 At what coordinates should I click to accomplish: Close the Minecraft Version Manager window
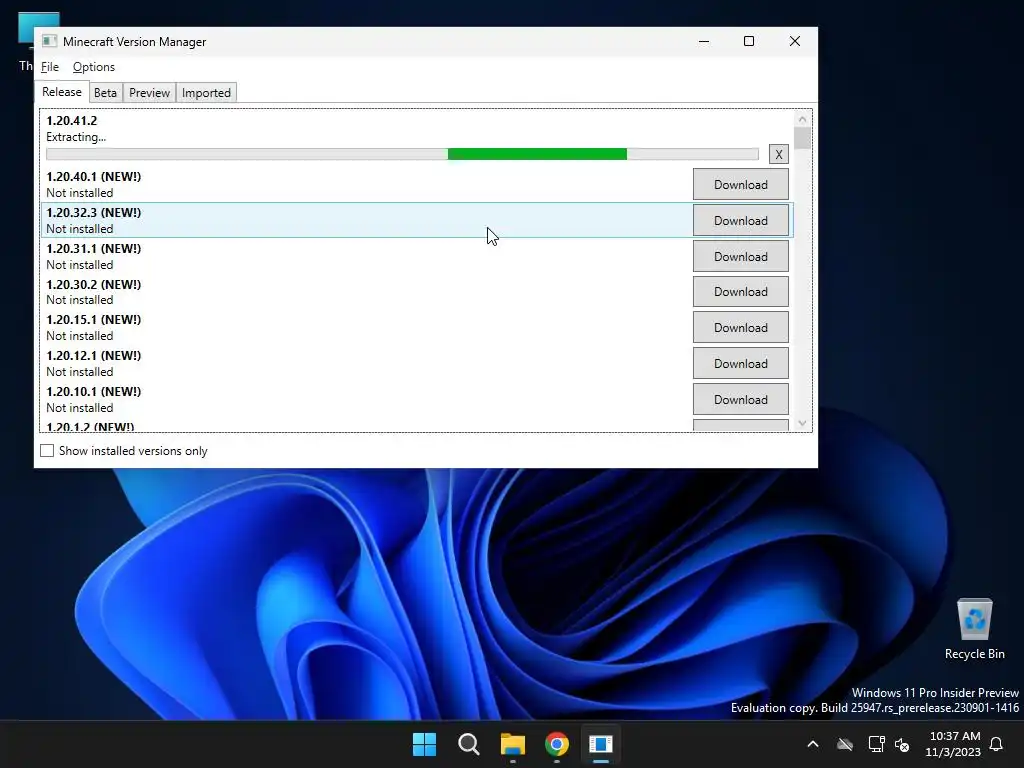[x=795, y=41]
